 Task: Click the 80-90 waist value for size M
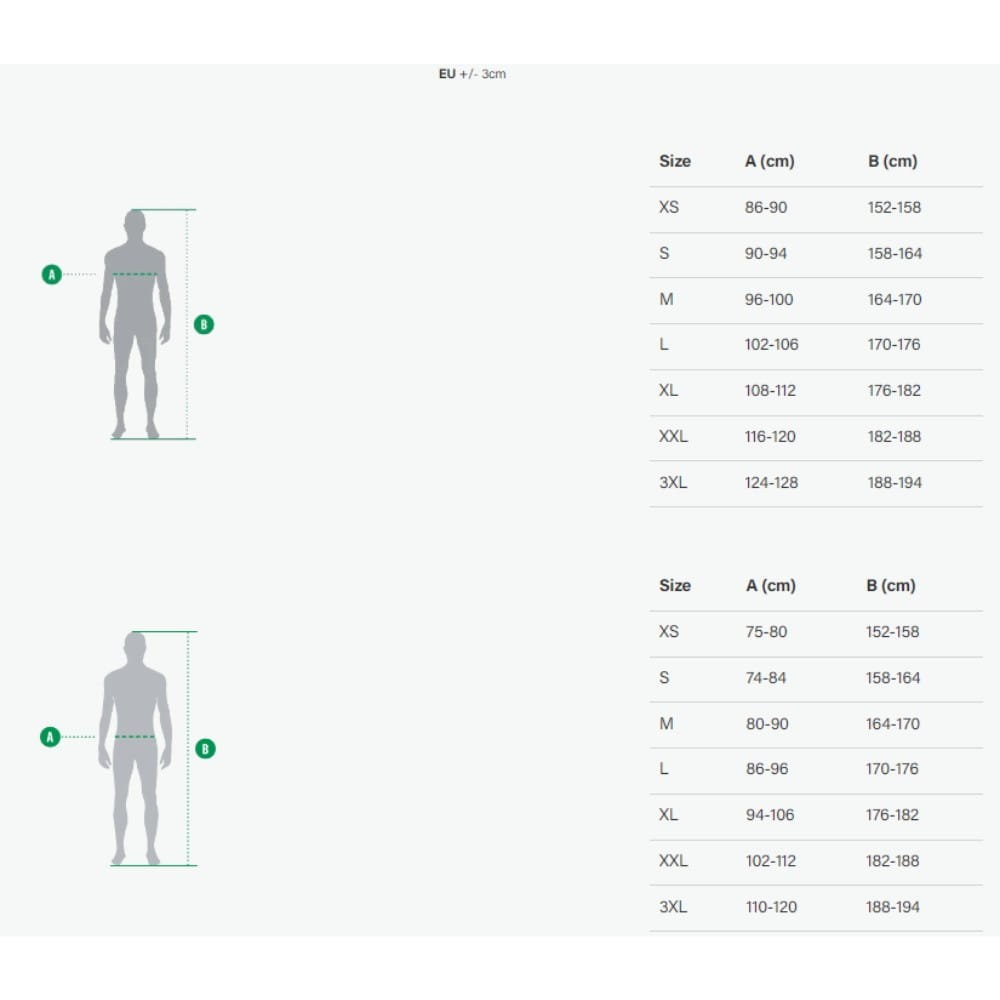pyautogui.click(x=767, y=724)
